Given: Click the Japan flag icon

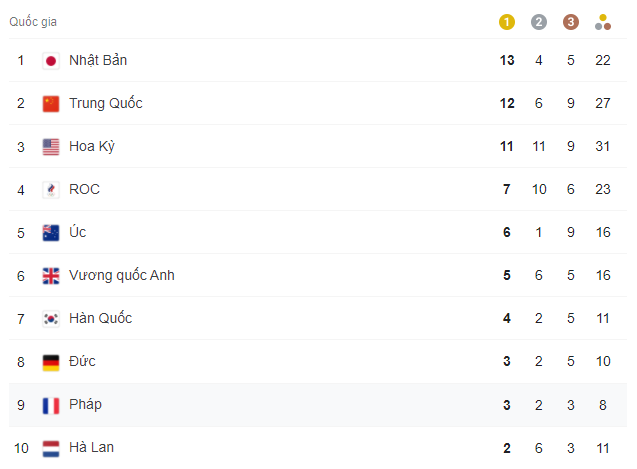Looking at the screenshot, I should point(51,61).
